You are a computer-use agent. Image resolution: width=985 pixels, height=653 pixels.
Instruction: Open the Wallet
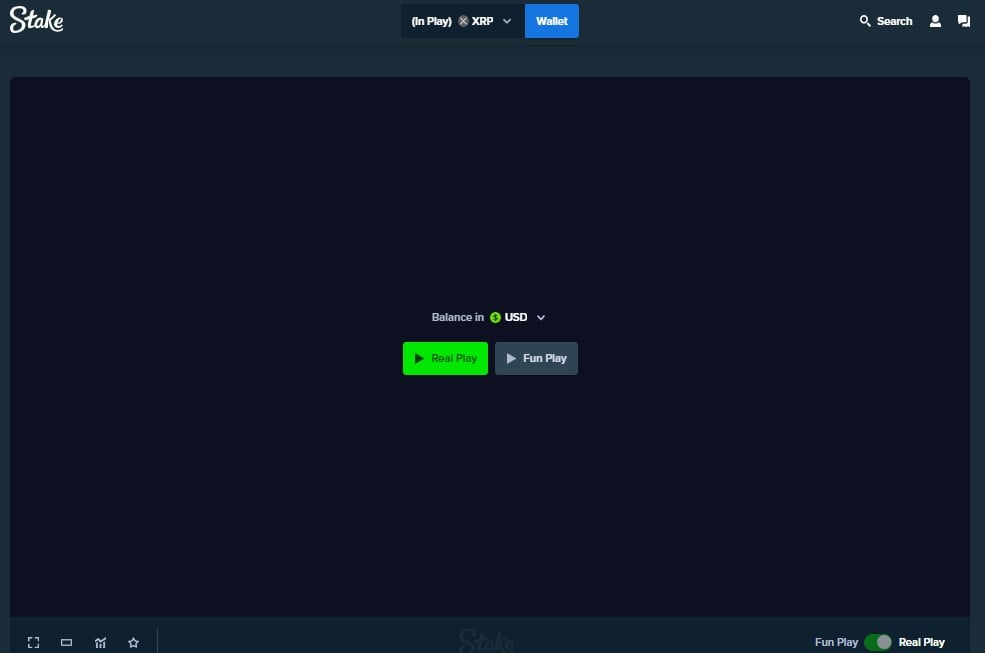(551, 21)
